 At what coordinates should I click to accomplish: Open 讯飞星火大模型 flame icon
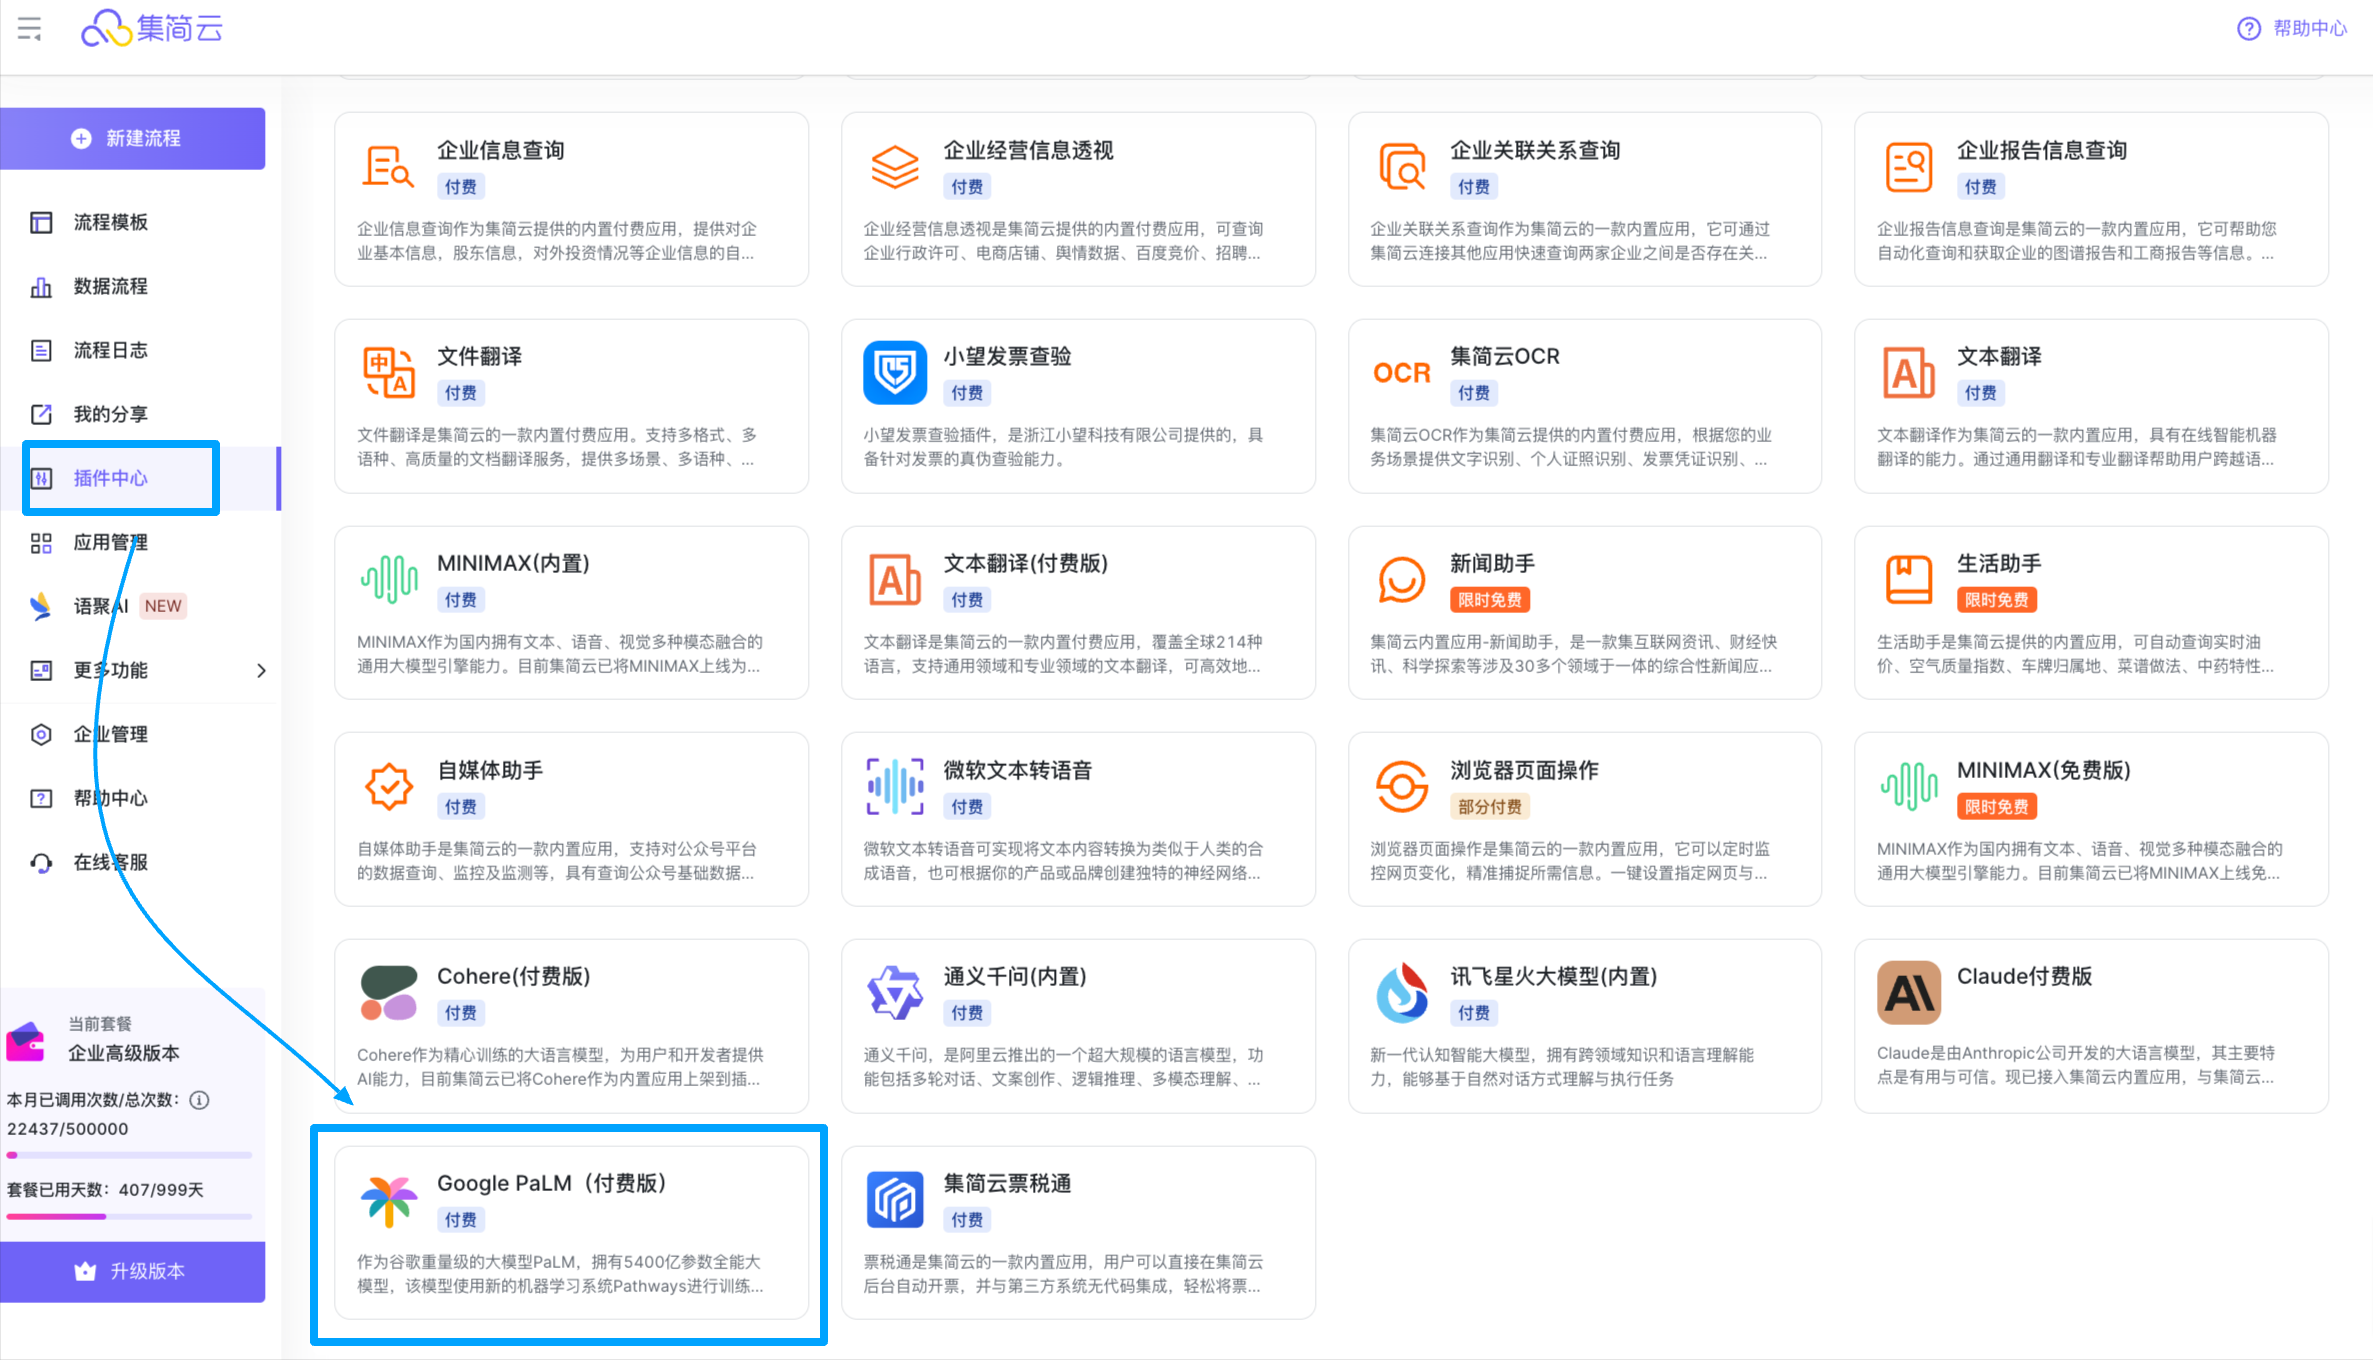point(1402,993)
